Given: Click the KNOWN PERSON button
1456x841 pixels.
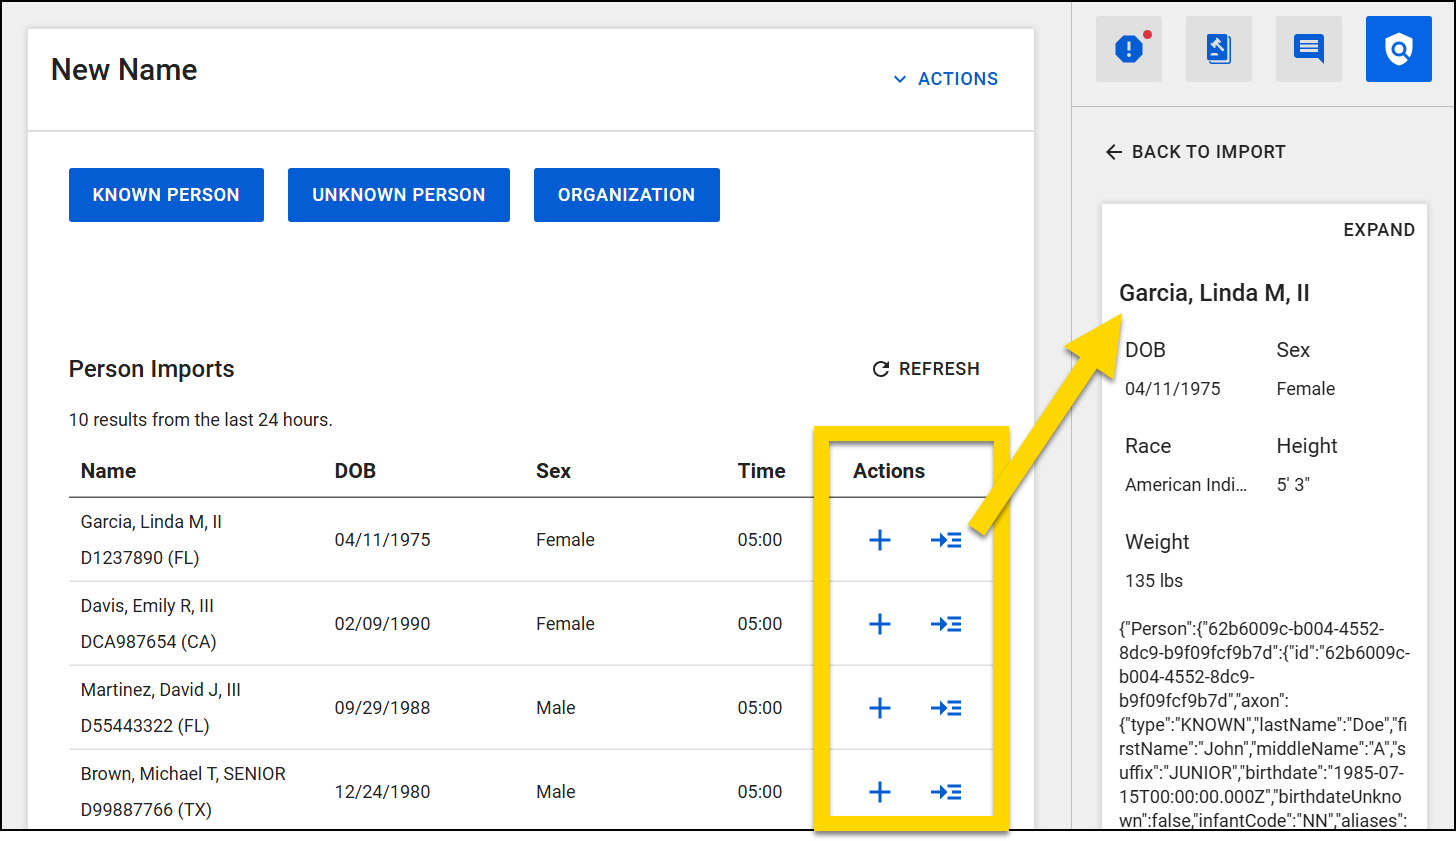Looking at the screenshot, I should click(x=166, y=194).
